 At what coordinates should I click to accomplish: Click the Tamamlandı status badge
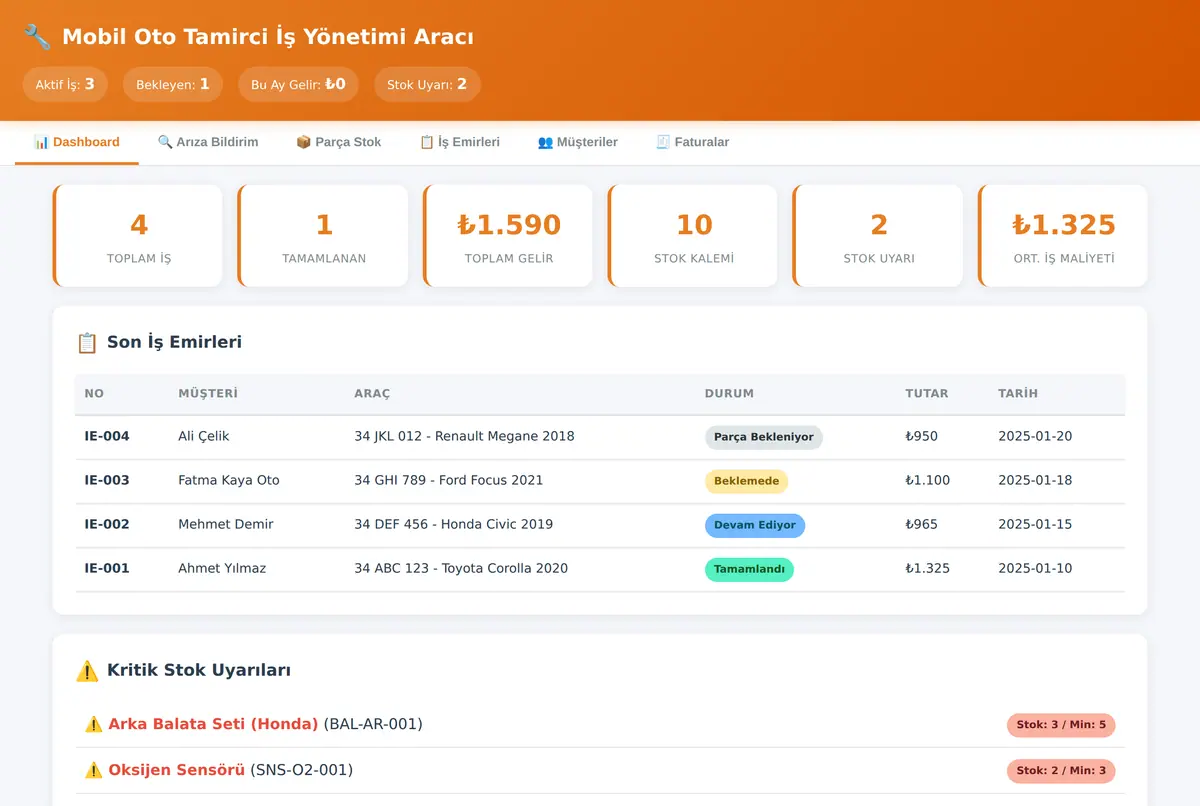[x=749, y=569]
